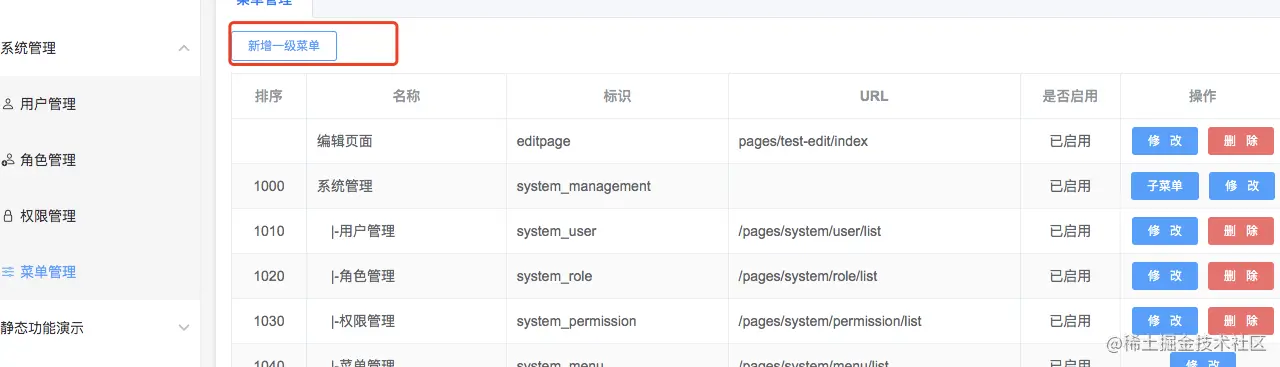This screenshot has width=1280, height=367.
Task: Click 删除 in the system_user row
Action: coord(1241,231)
